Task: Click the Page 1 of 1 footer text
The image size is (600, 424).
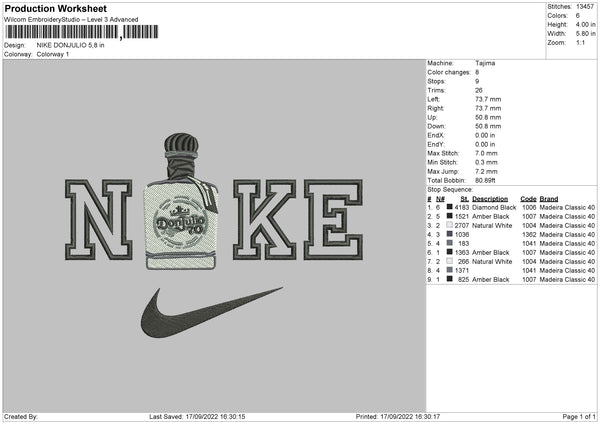Action: coord(579,417)
